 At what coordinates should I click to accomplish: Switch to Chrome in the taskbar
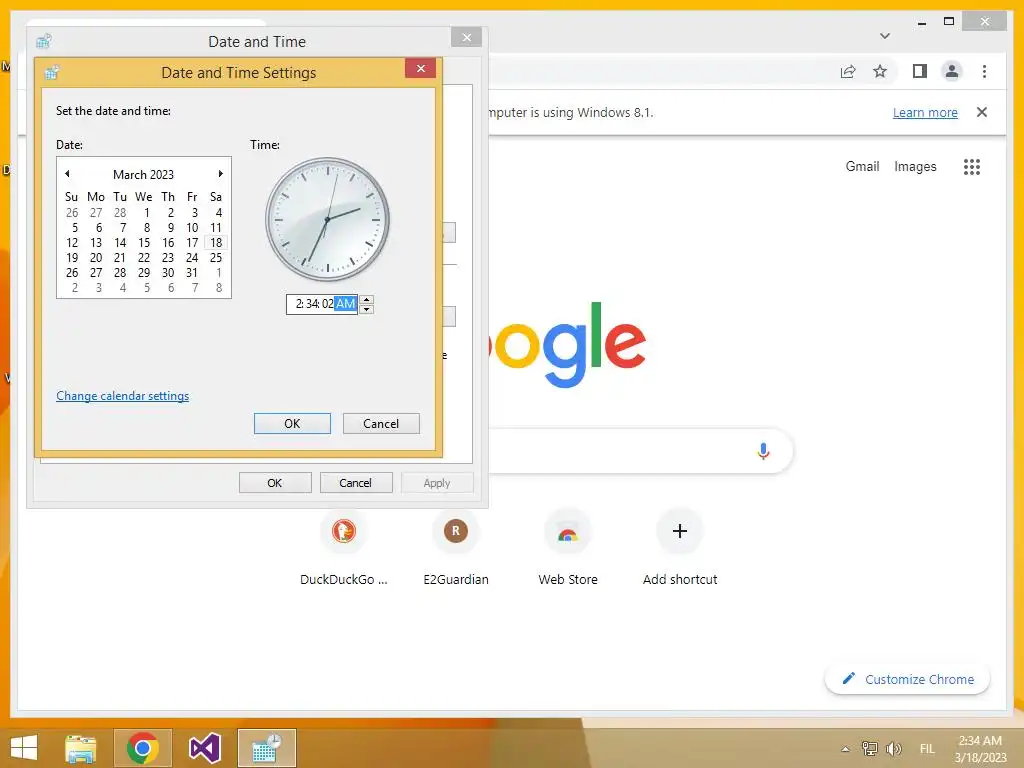coord(143,748)
